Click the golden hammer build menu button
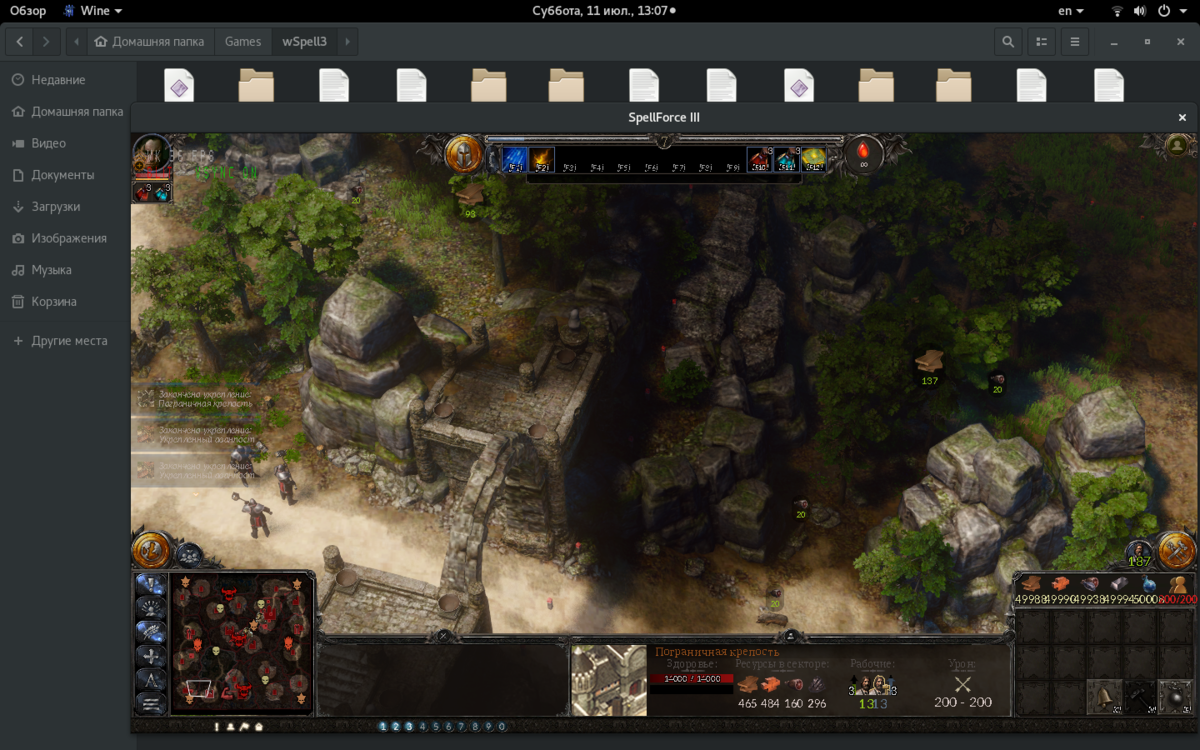Viewport: 1200px width, 750px height. (x=1177, y=550)
